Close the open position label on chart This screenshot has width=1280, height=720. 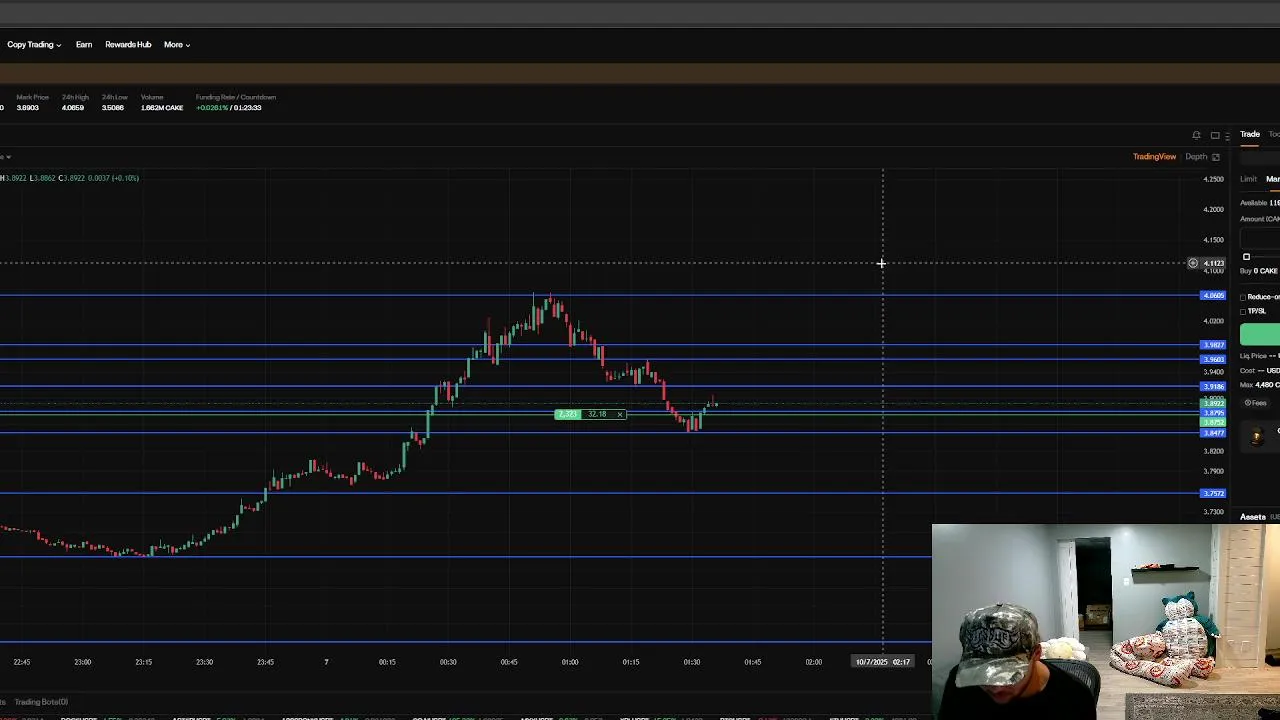[x=620, y=414]
